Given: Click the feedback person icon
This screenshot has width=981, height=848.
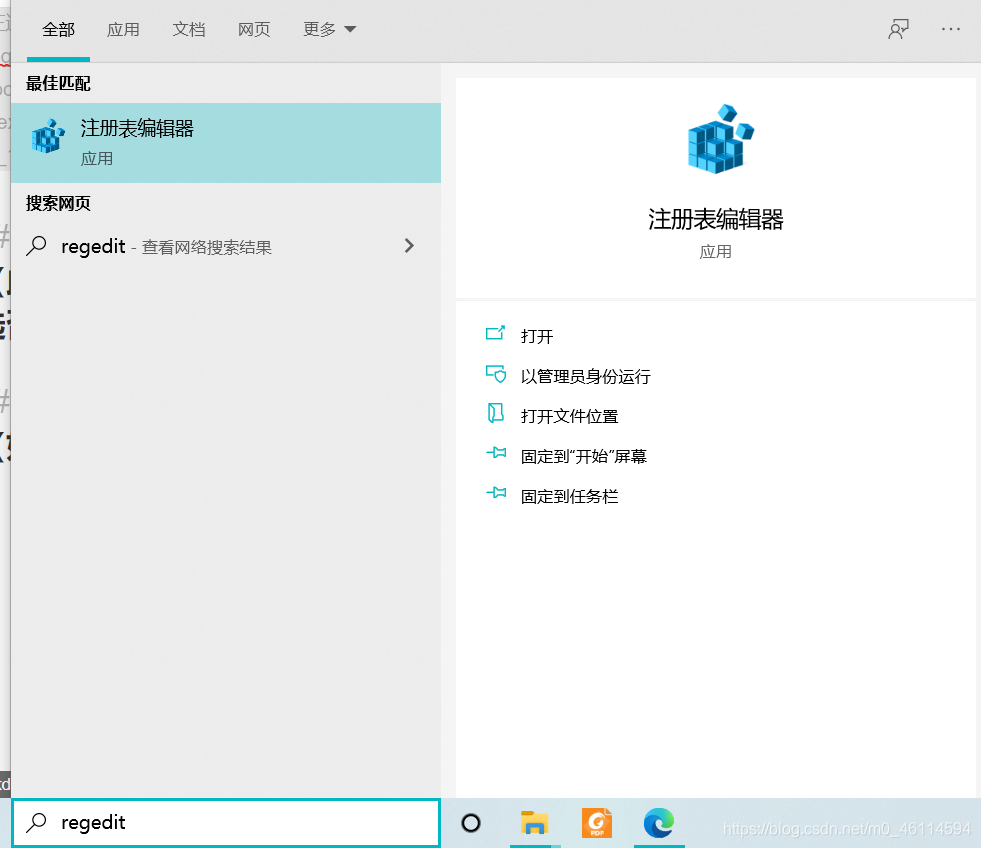Looking at the screenshot, I should [x=898, y=29].
